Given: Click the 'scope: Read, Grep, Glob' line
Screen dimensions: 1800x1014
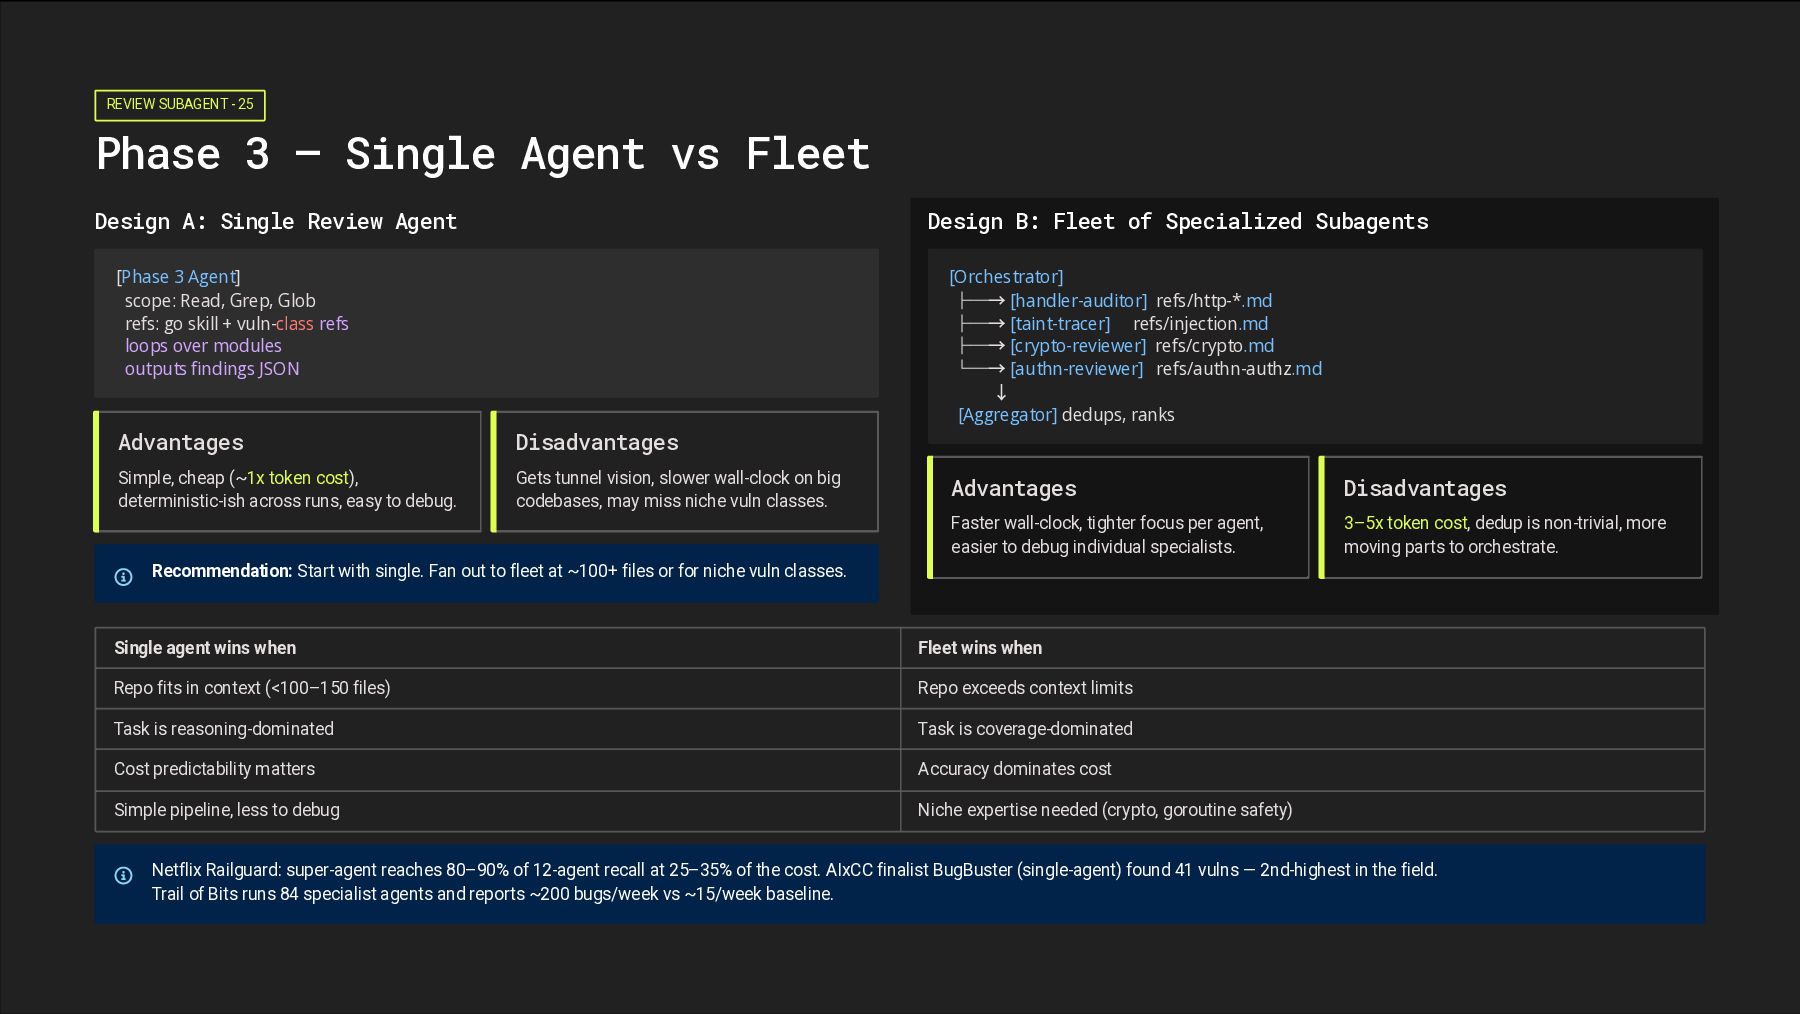Looking at the screenshot, I should [220, 301].
